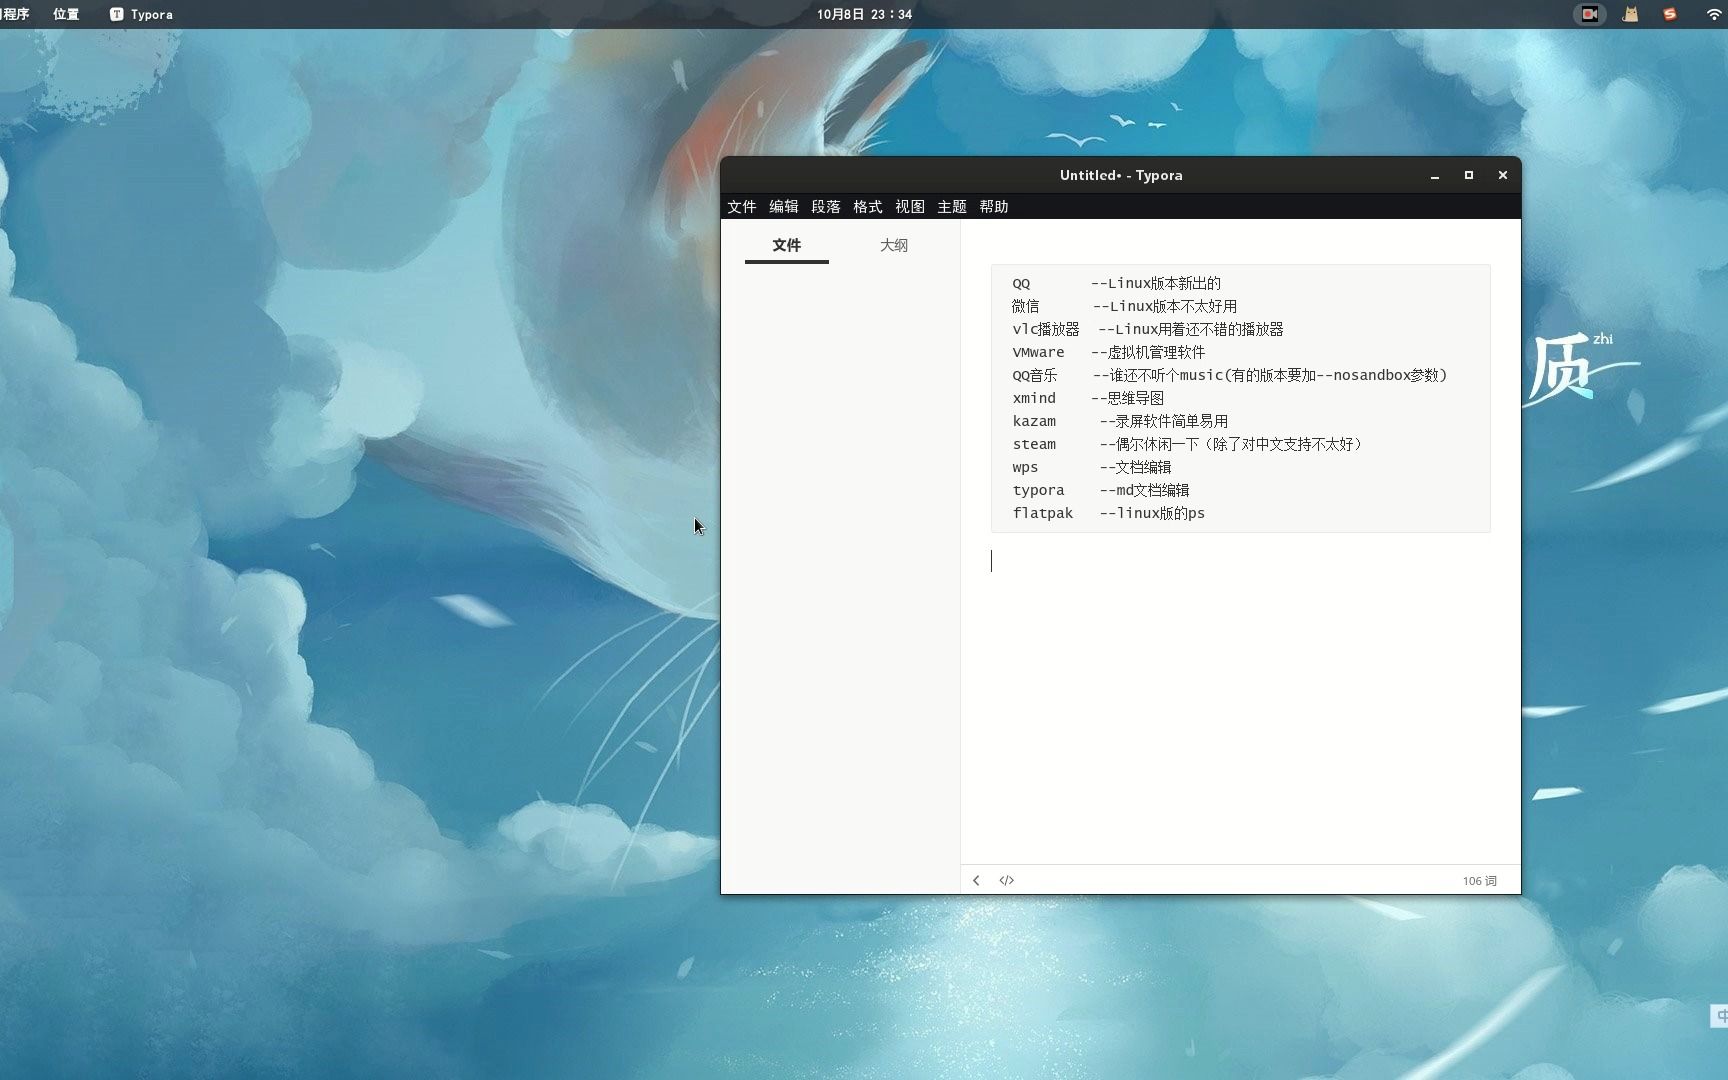Image resolution: width=1728 pixels, height=1080 pixels.
Task: Open the 主题 menu
Action: (x=951, y=206)
